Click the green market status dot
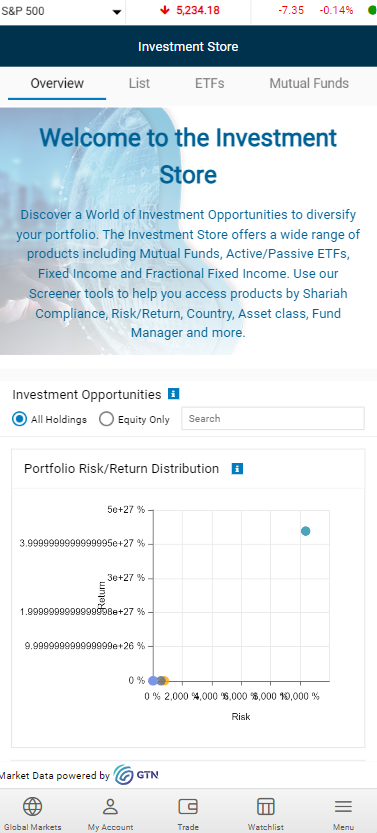The height and width of the screenshot is (833, 377). click(x=372, y=10)
